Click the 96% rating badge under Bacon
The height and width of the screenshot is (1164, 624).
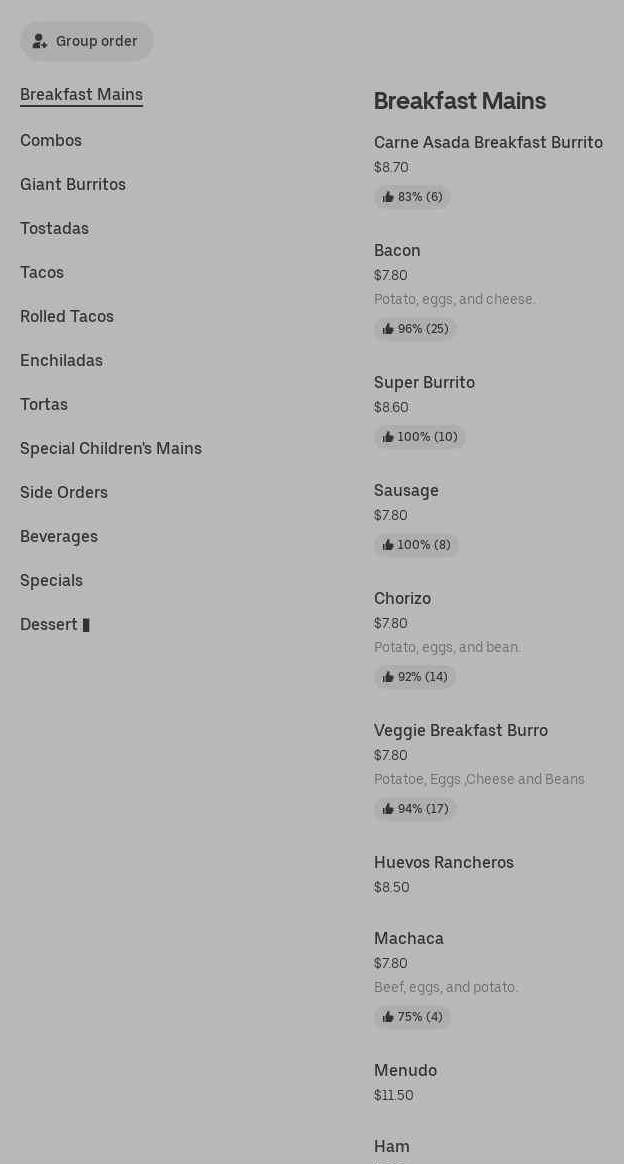click(415, 329)
